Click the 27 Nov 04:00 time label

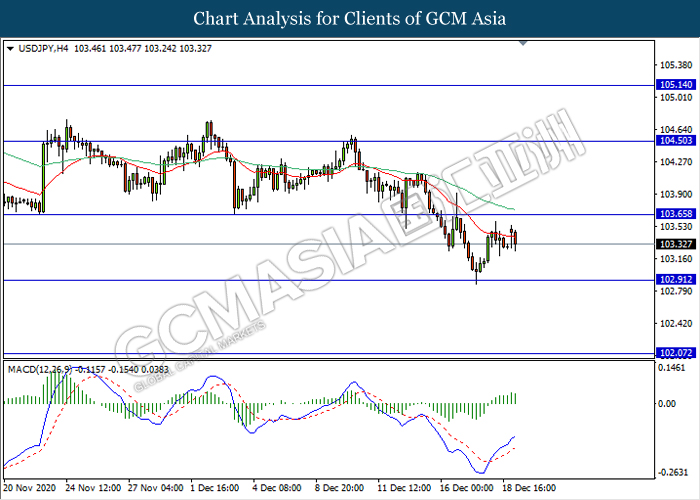155,488
